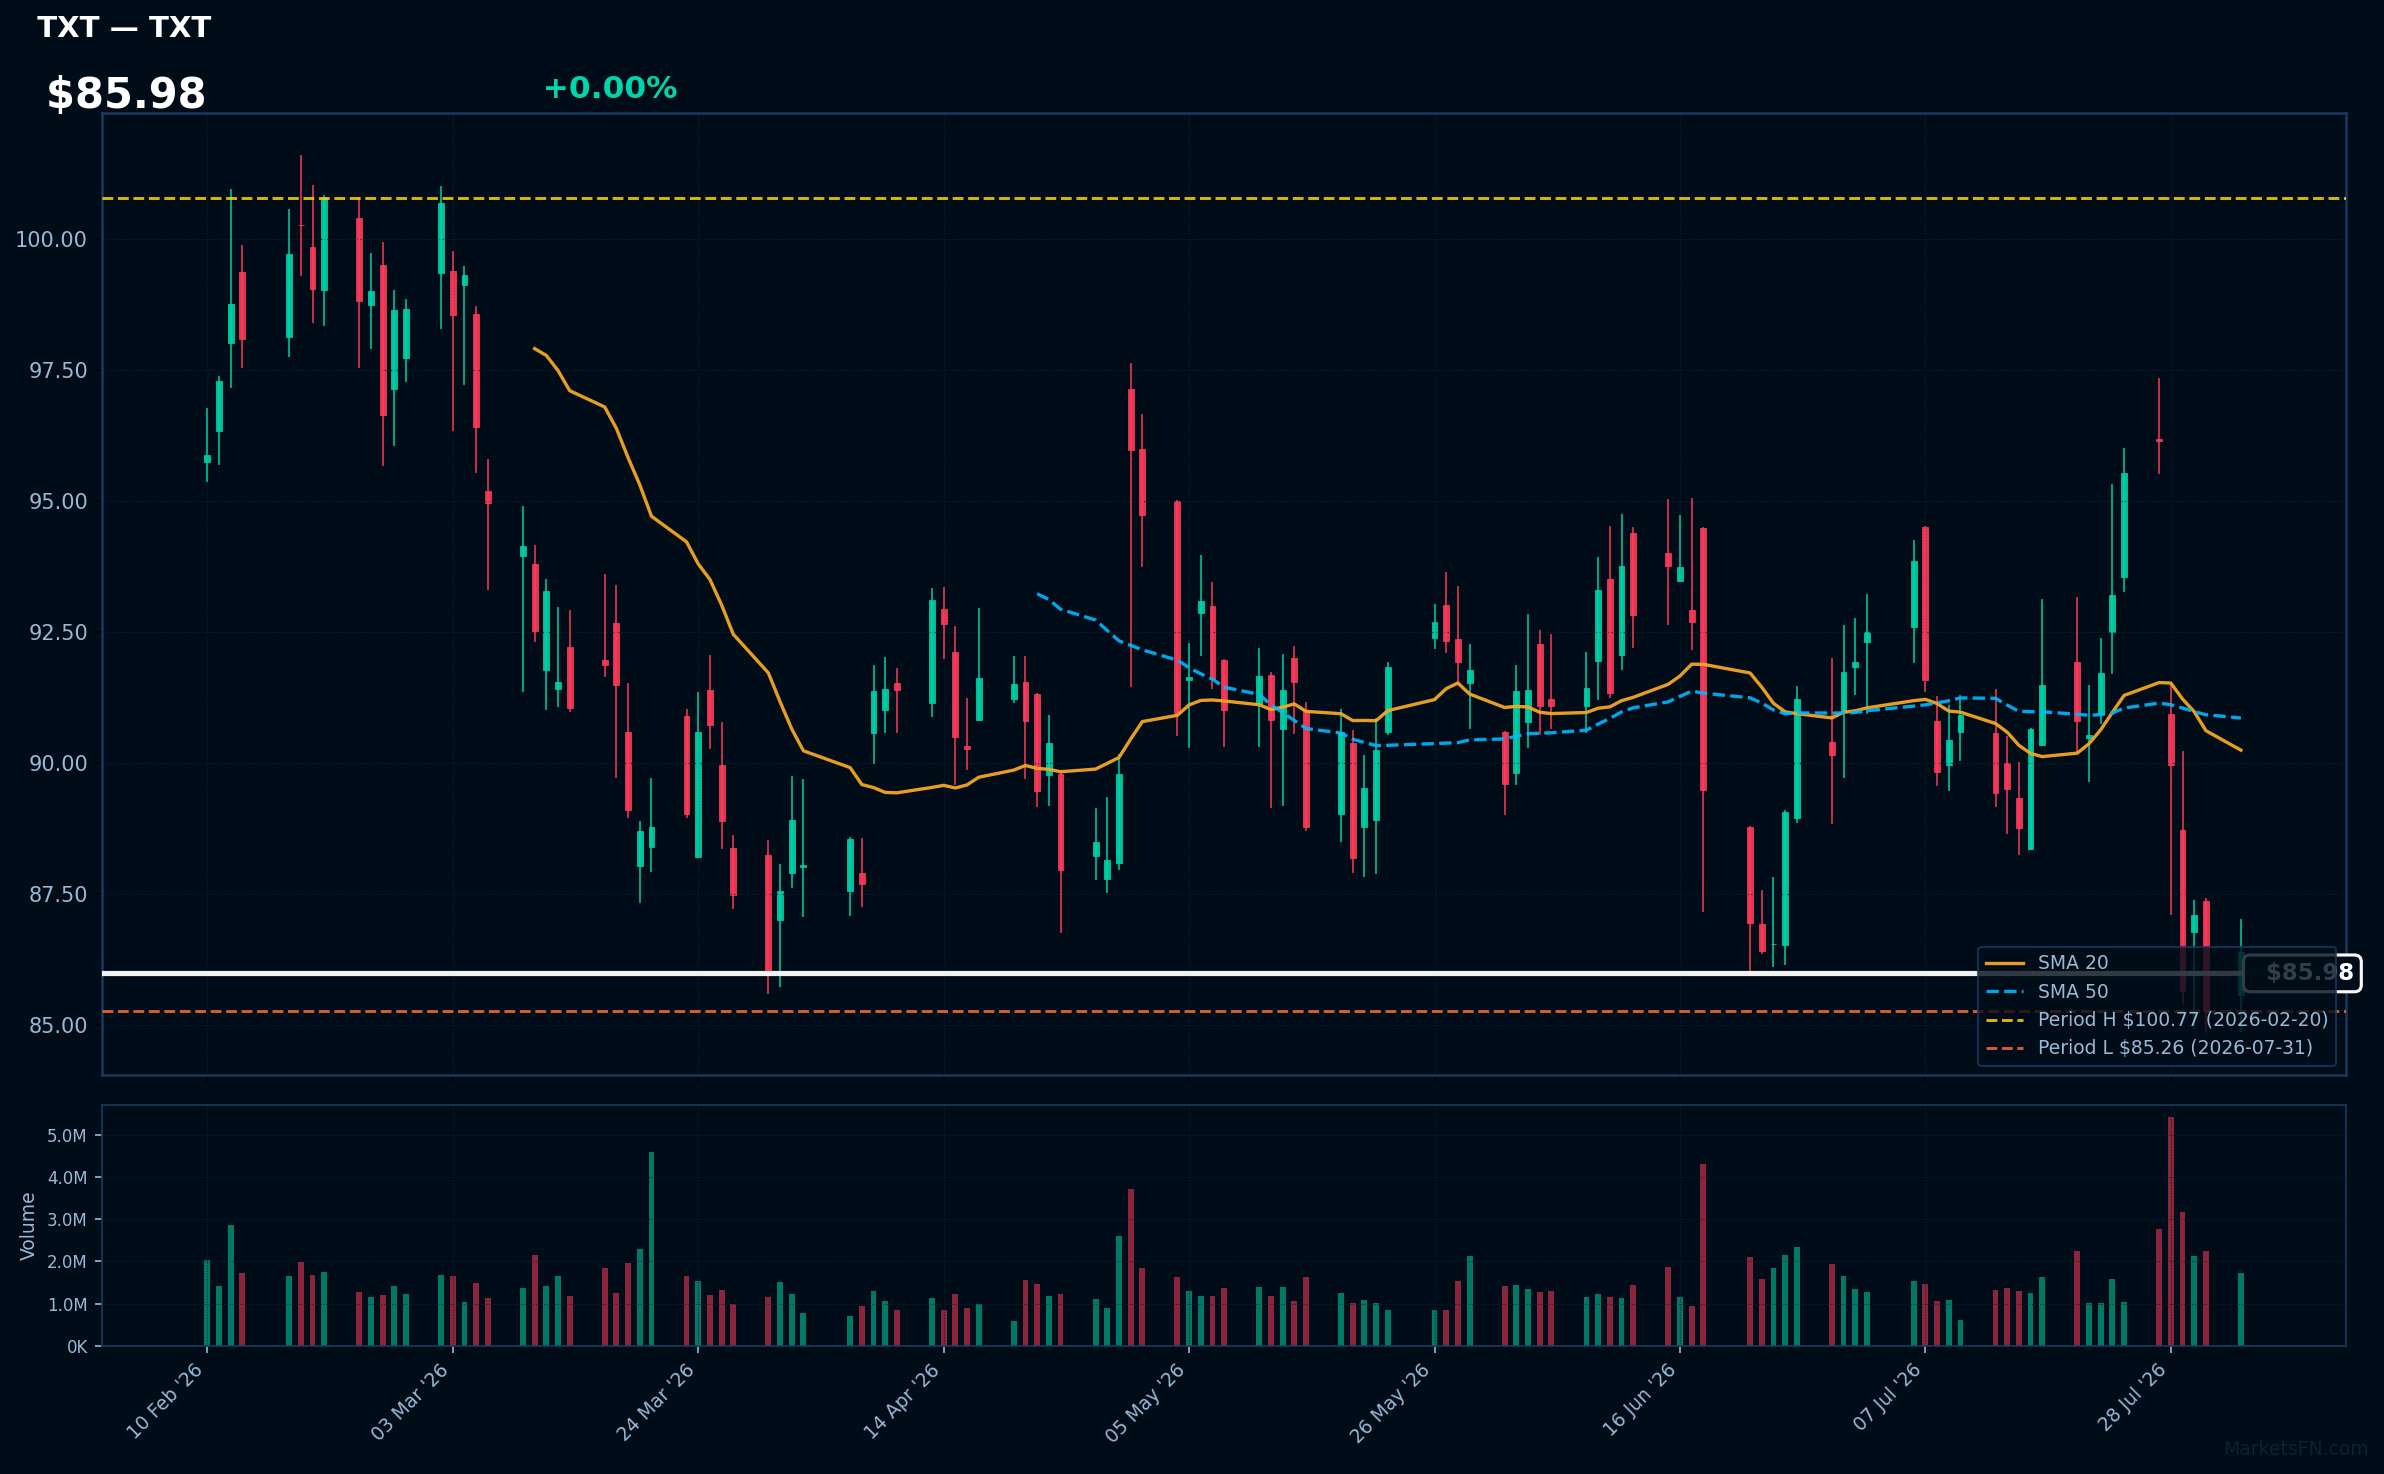Click the 3.0M volume axis label
This screenshot has width=2384, height=1474.
coord(67,1220)
